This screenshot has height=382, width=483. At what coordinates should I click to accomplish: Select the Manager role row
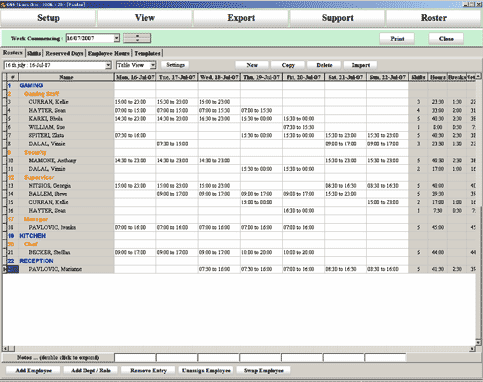click(36, 219)
